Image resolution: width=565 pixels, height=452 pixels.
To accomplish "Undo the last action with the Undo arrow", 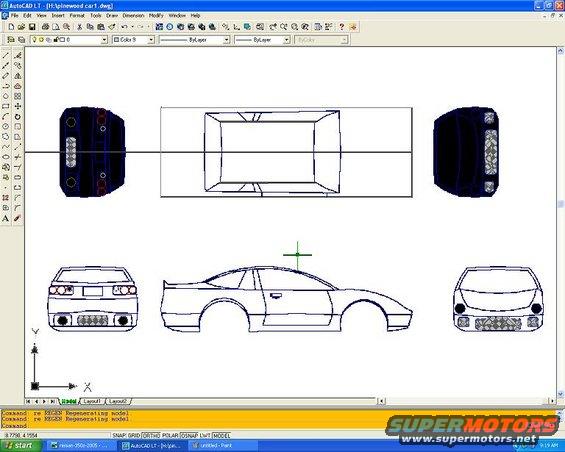I will pyautogui.click(x=124, y=27).
